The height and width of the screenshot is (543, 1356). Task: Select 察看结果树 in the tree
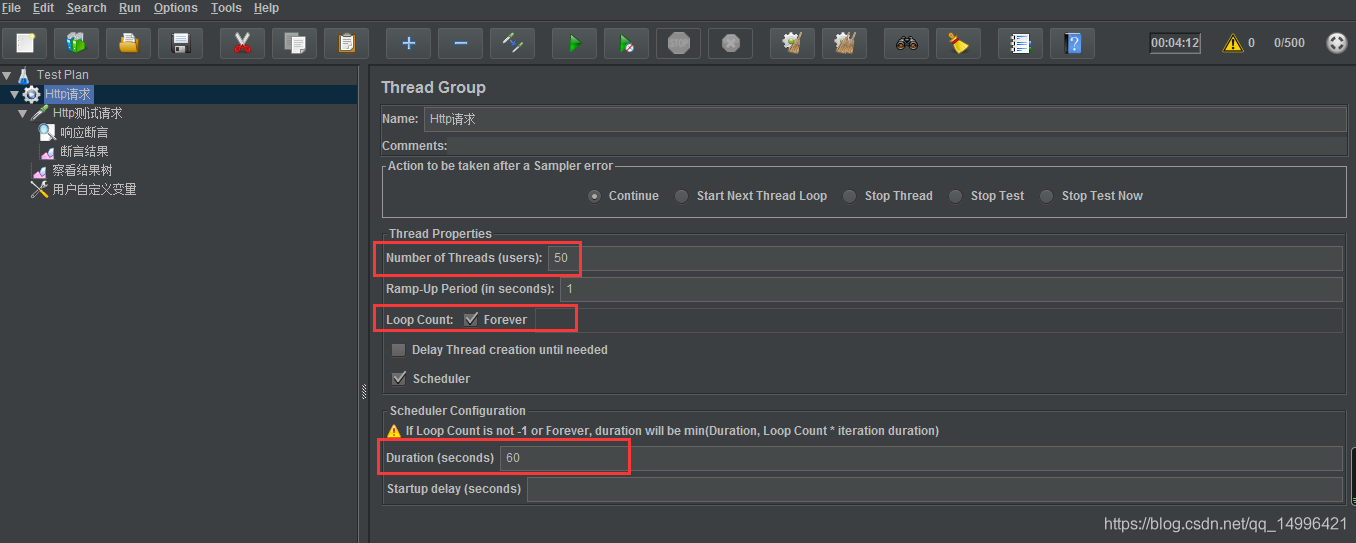pyautogui.click(x=82, y=170)
